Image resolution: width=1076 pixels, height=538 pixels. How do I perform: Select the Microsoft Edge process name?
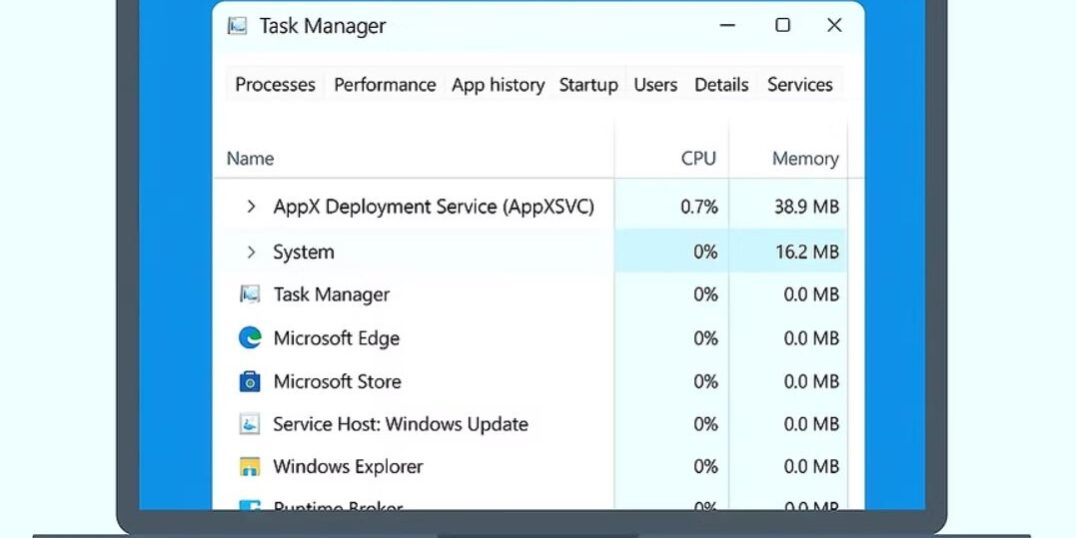point(336,338)
